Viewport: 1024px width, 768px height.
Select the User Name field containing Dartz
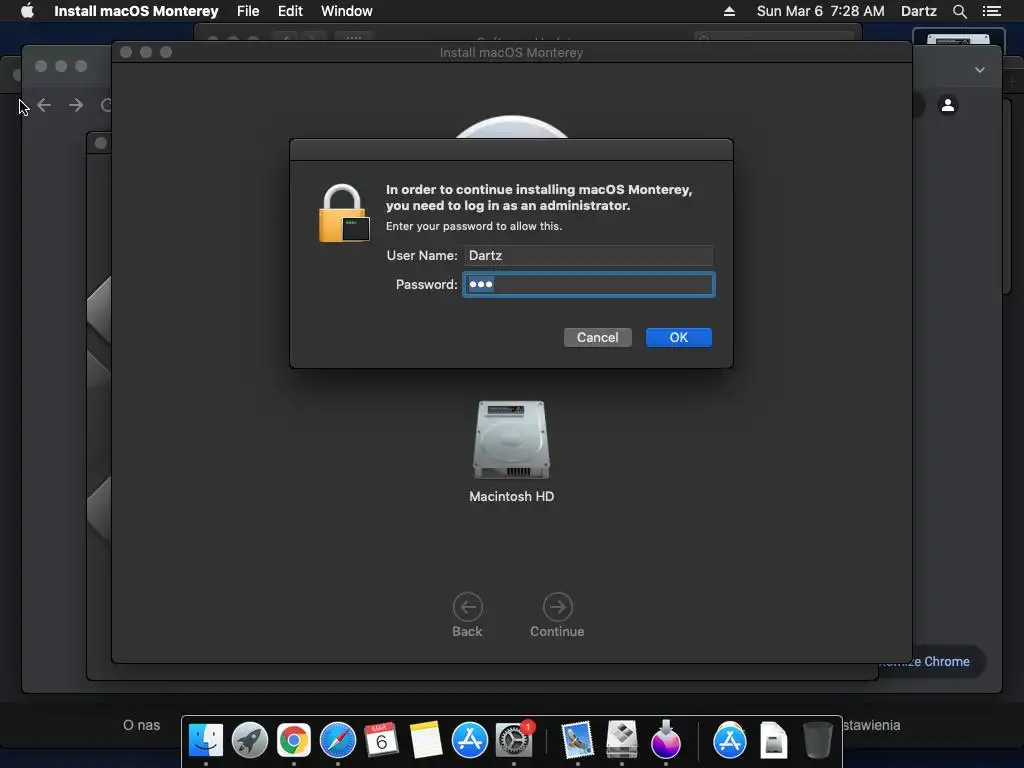(x=589, y=255)
